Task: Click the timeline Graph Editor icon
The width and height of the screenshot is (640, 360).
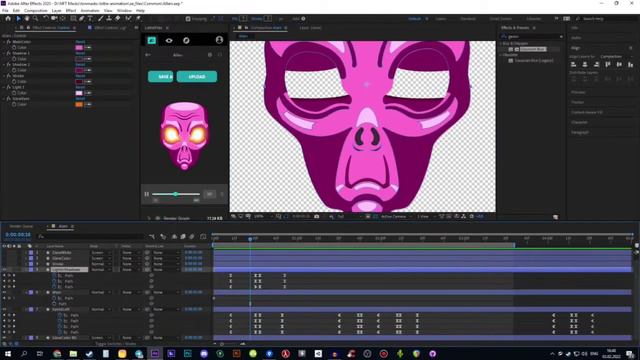Action: [x=203, y=236]
